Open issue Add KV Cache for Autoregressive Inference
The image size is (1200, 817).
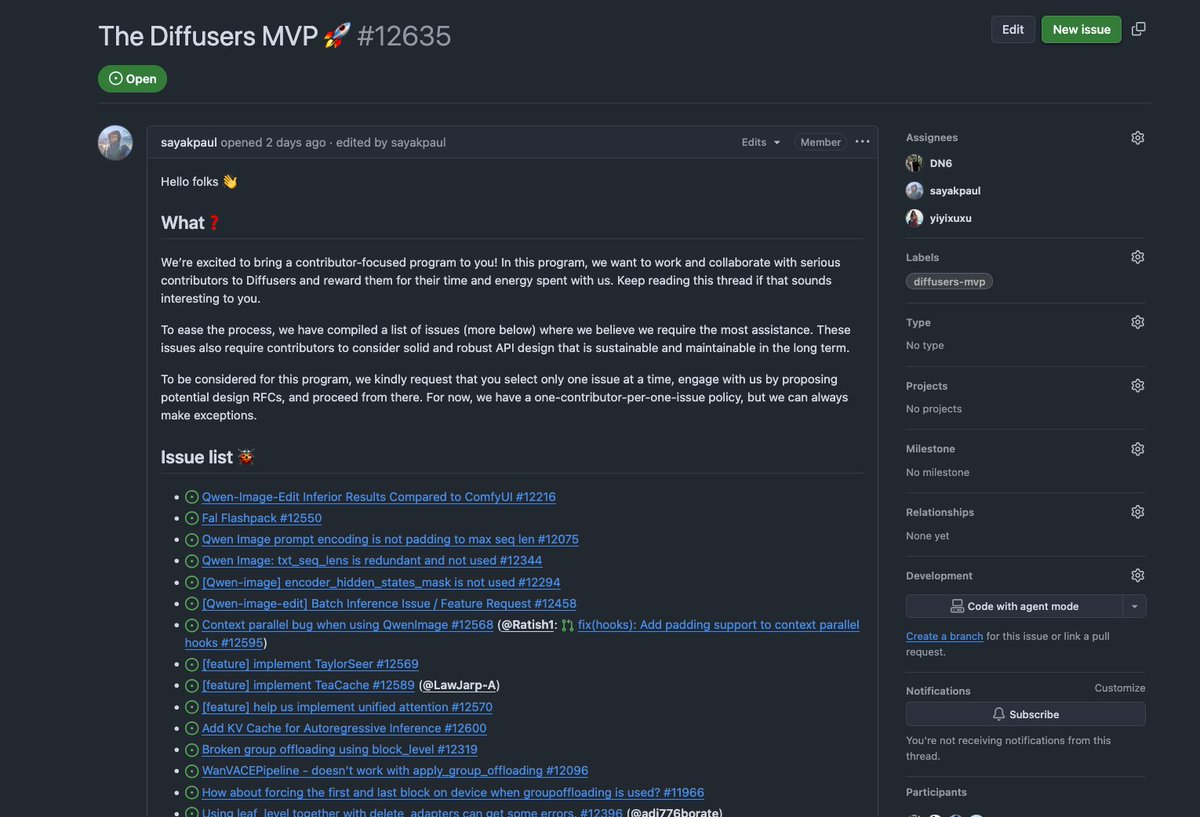click(344, 728)
